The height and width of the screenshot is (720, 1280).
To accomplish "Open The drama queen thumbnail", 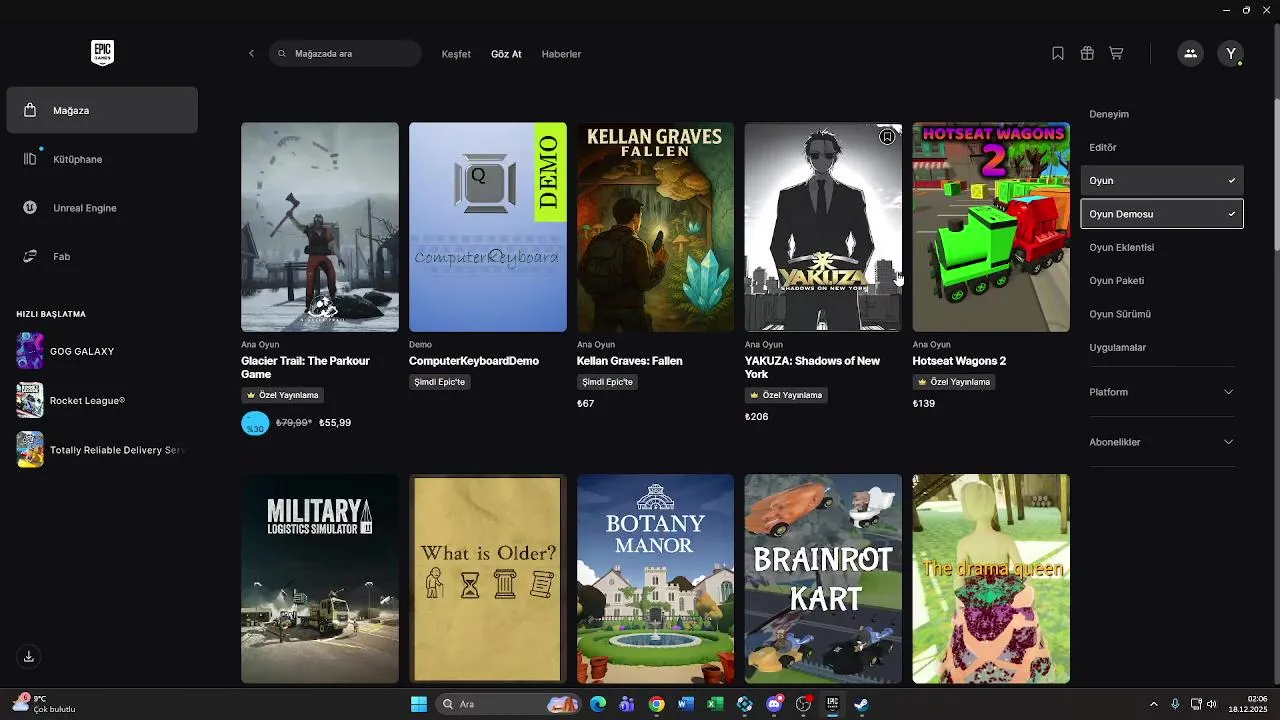I will 991,579.
